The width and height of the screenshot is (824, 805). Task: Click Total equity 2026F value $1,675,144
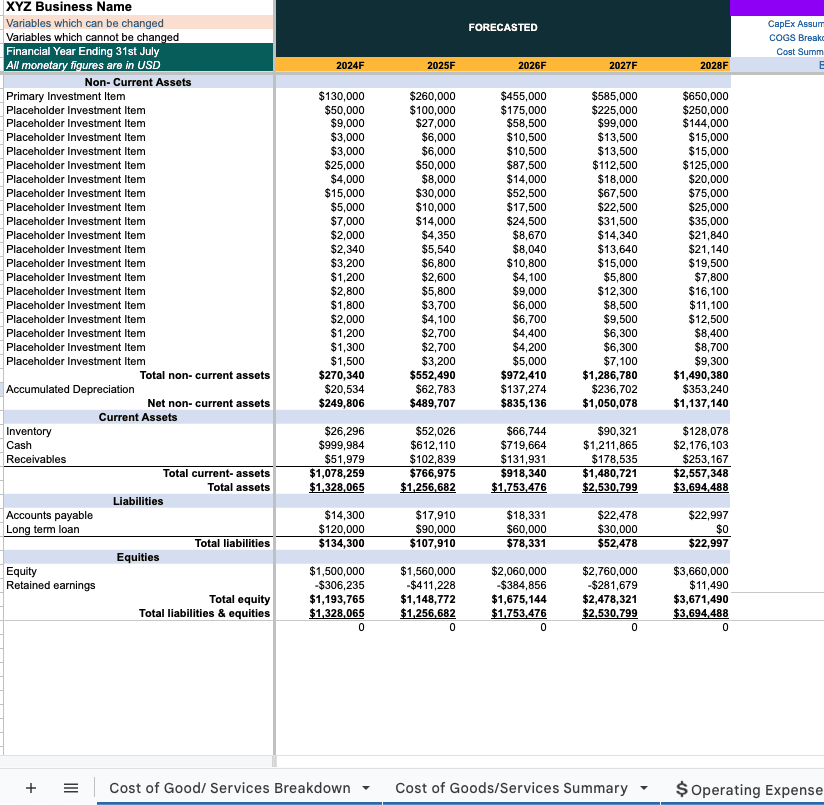point(519,599)
